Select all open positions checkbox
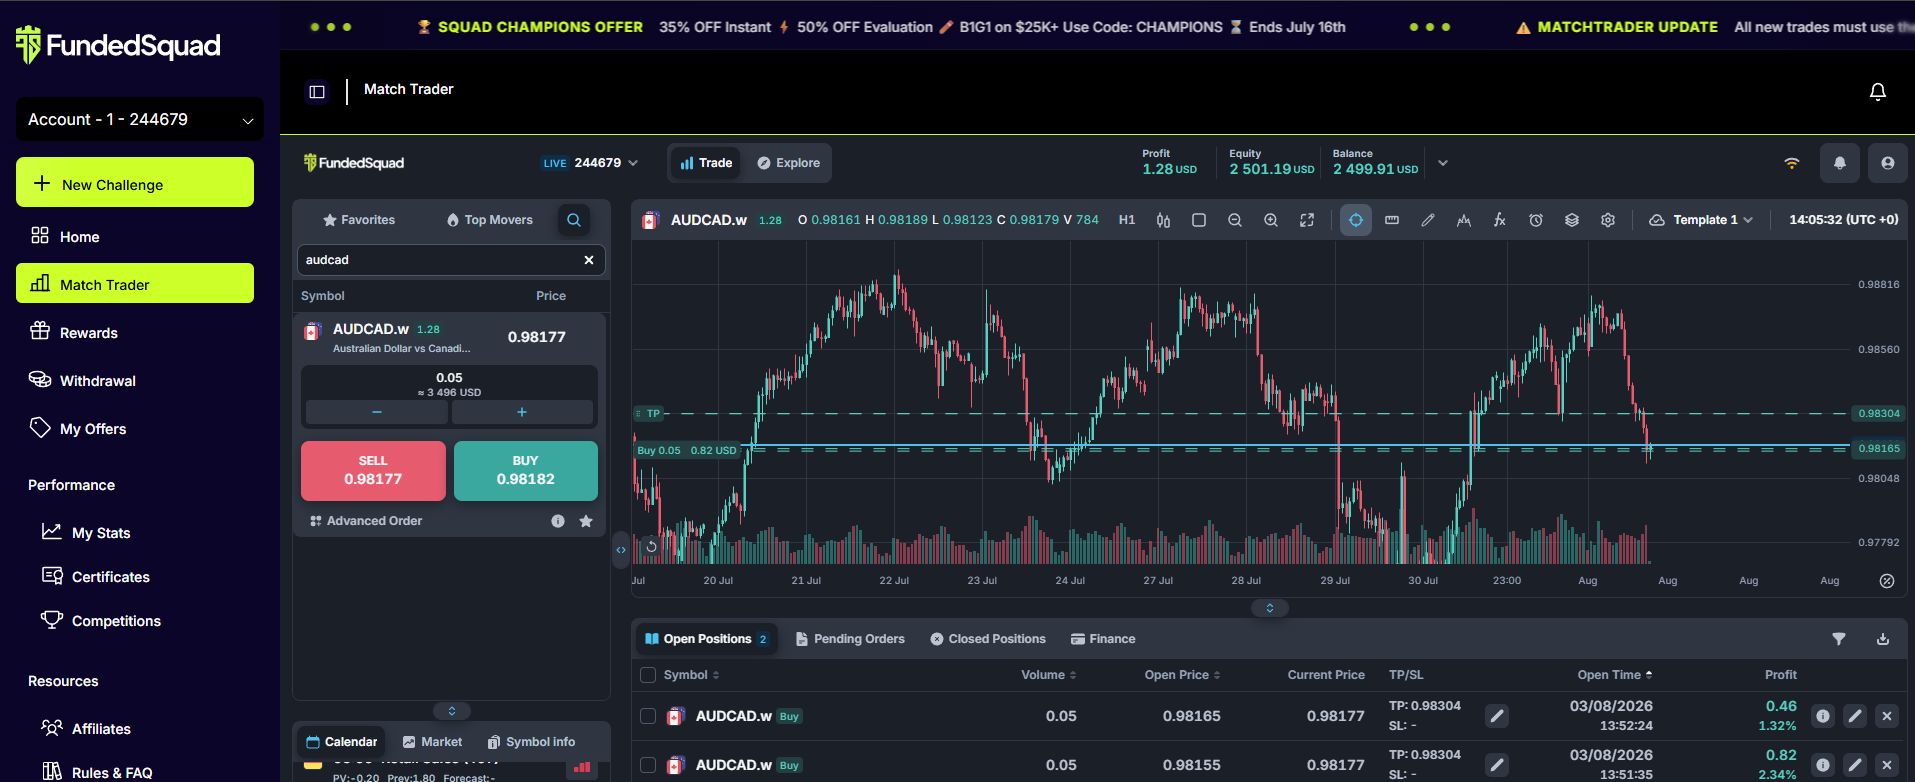The height and width of the screenshot is (782, 1915). pyautogui.click(x=648, y=675)
